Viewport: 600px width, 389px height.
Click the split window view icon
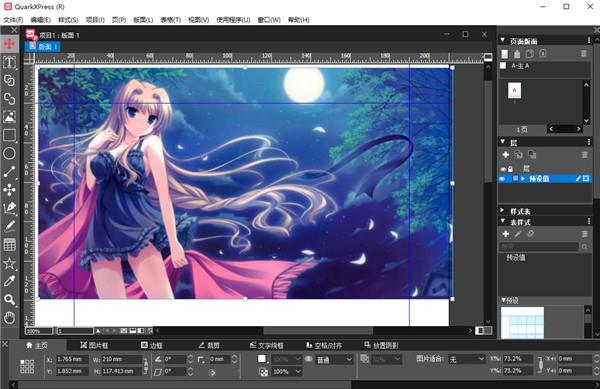click(484, 330)
